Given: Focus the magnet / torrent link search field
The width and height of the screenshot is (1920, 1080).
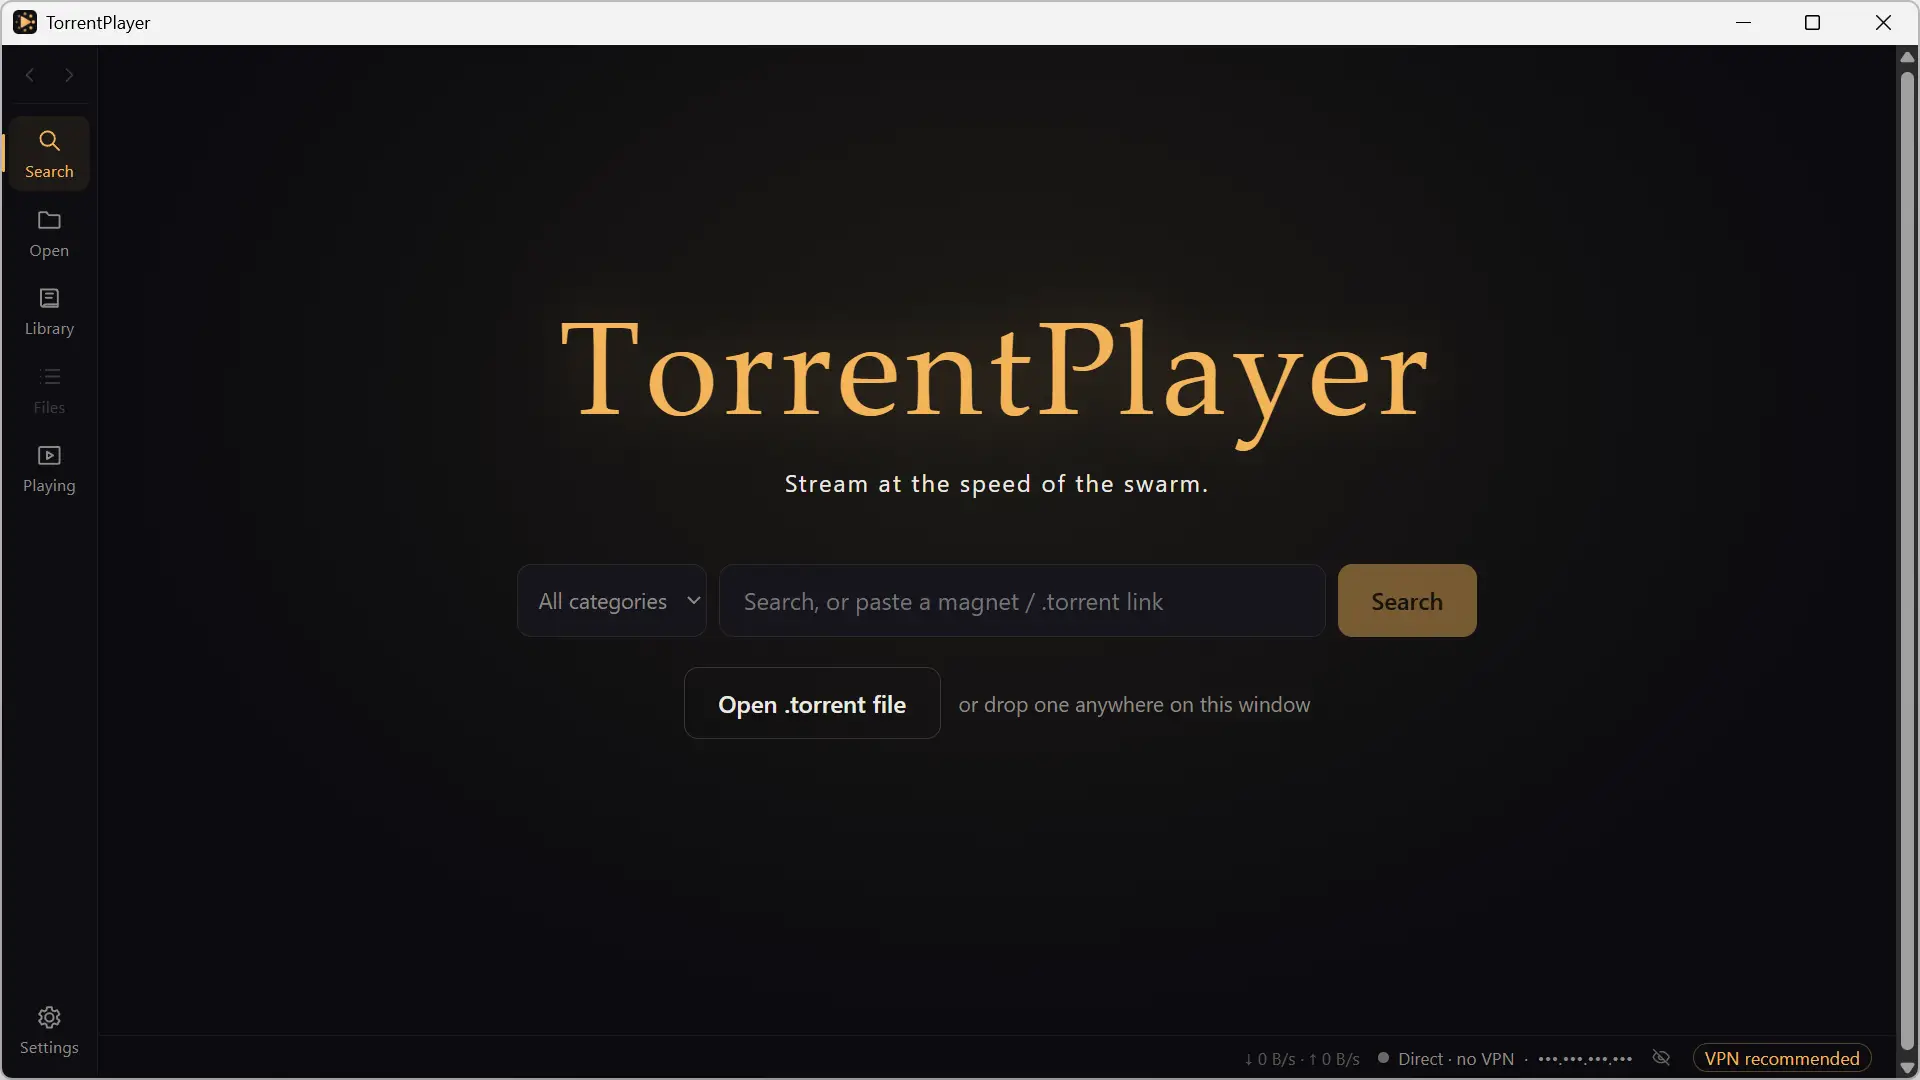Looking at the screenshot, I should [1022, 601].
